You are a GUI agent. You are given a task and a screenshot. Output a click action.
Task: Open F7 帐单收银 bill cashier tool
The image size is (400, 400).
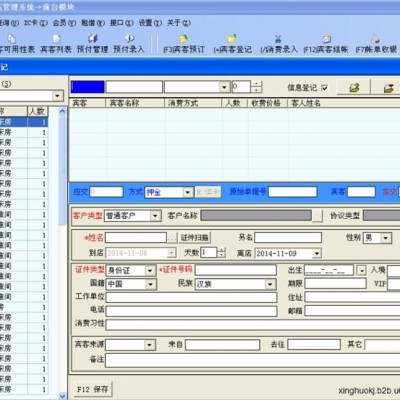coord(376,44)
